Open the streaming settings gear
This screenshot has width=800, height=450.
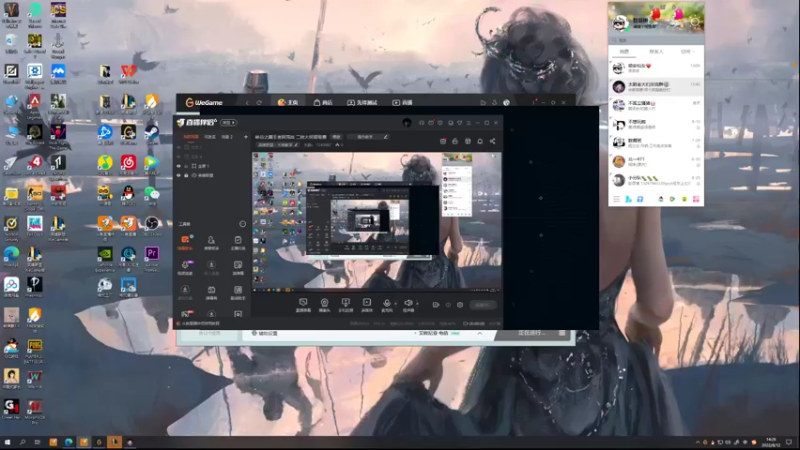[x=460, y=305]
